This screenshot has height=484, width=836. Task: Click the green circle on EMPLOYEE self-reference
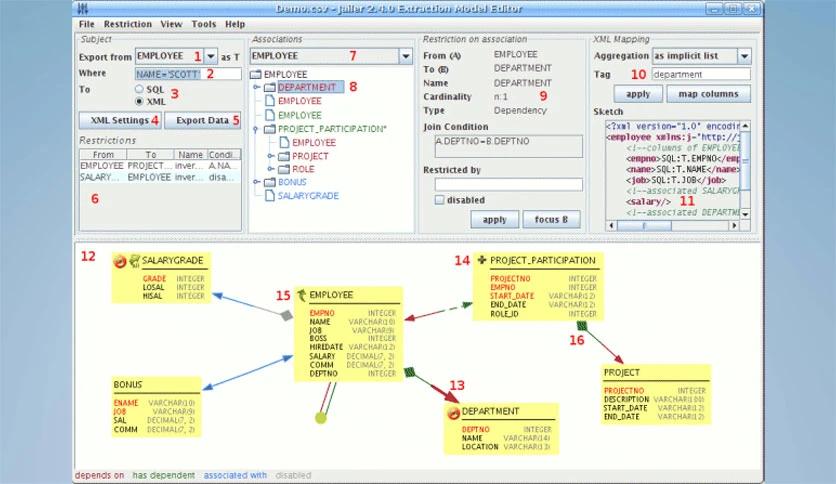[x=320, y=418]
